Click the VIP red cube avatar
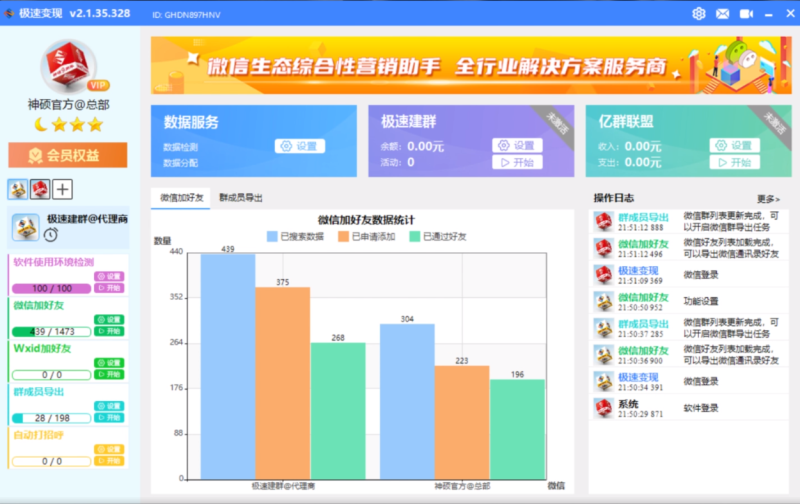Image resolution: width=800 pixels, height=504 pixels. [x=70, y=66]
